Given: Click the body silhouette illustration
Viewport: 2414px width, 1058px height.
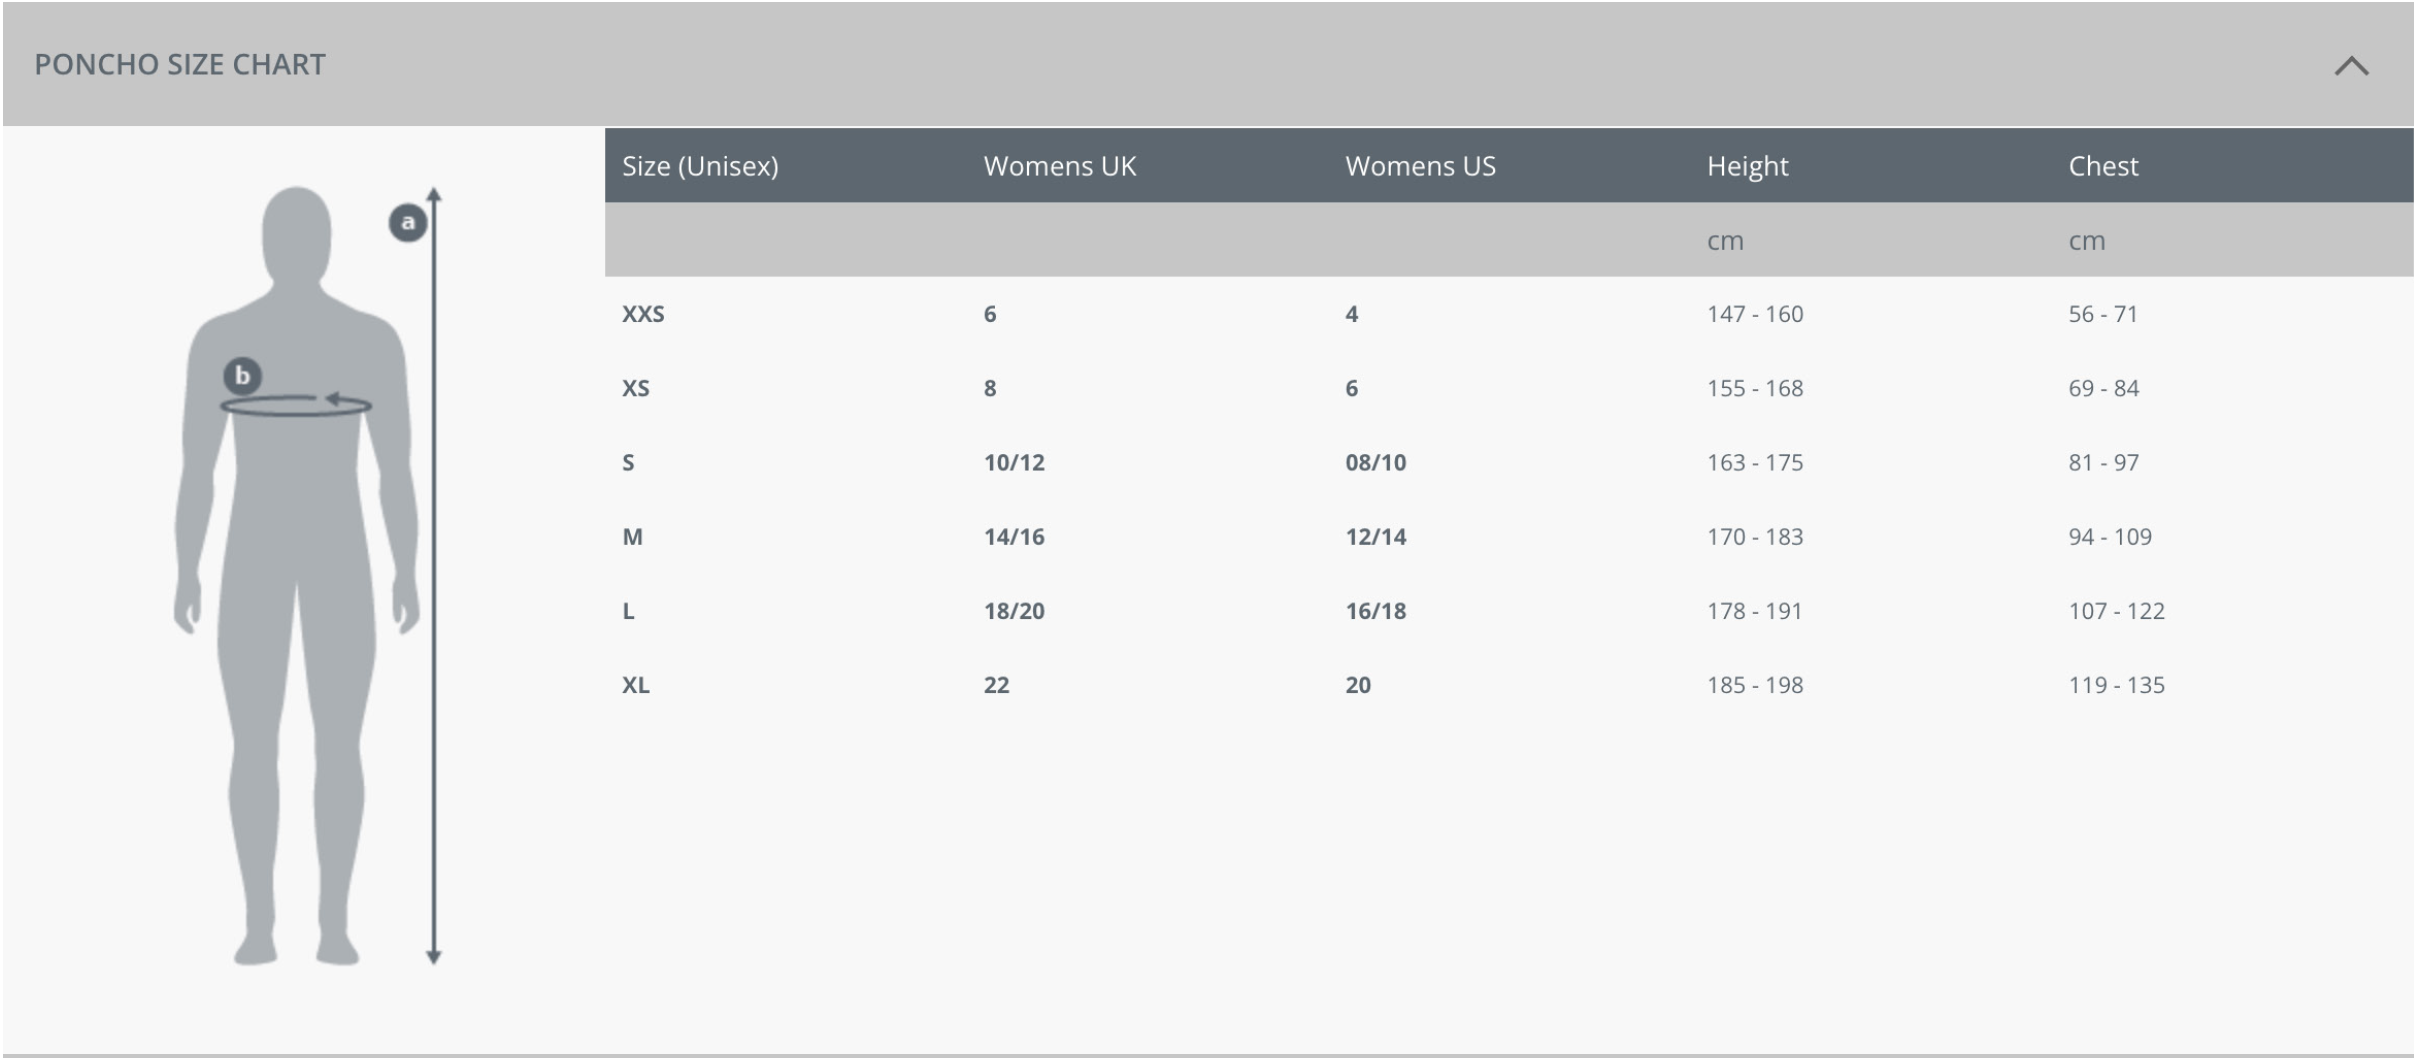Looking at the screenshot, I should click(297, 575).
